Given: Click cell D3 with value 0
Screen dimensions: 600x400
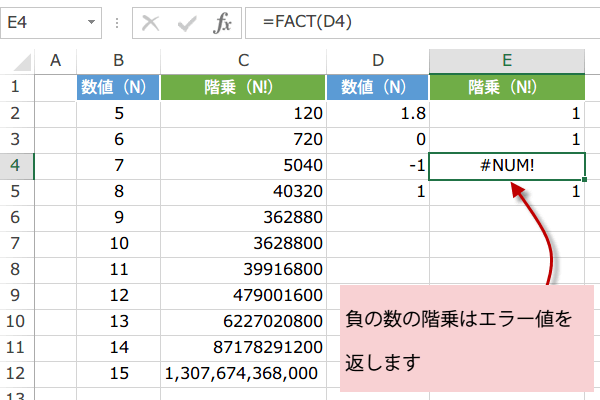Looking at the screenshot, I should point(378,140).
